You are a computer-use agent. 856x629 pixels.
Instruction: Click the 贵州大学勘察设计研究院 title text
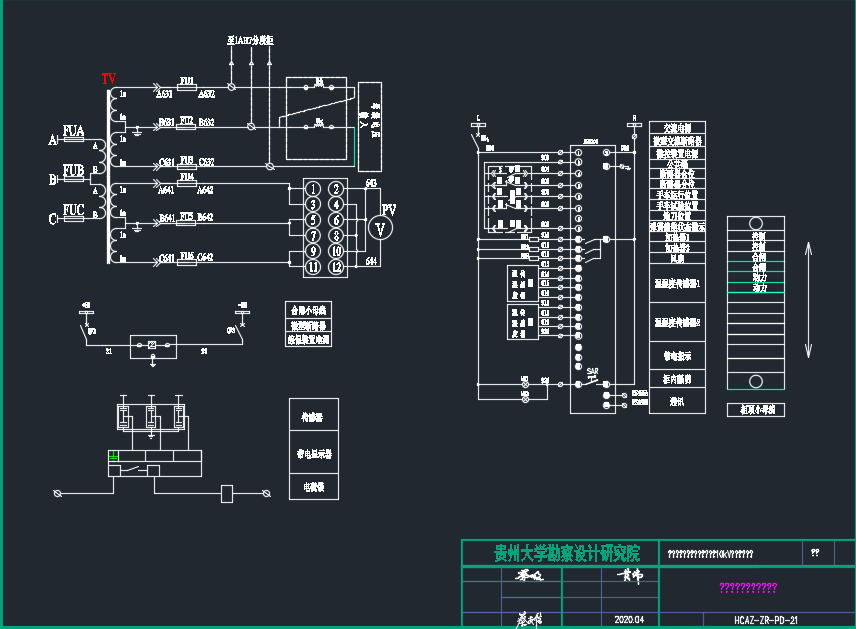567,554
